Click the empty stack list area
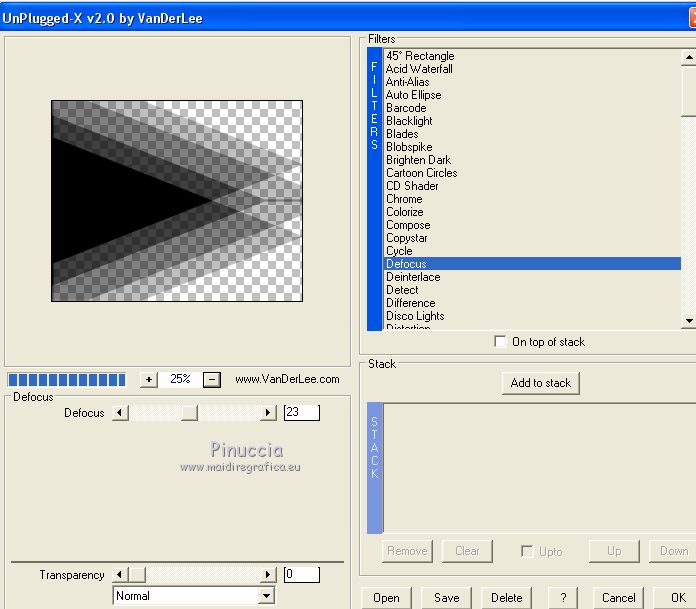The width and height of the screenshot is (696, 609). point(539,468)
